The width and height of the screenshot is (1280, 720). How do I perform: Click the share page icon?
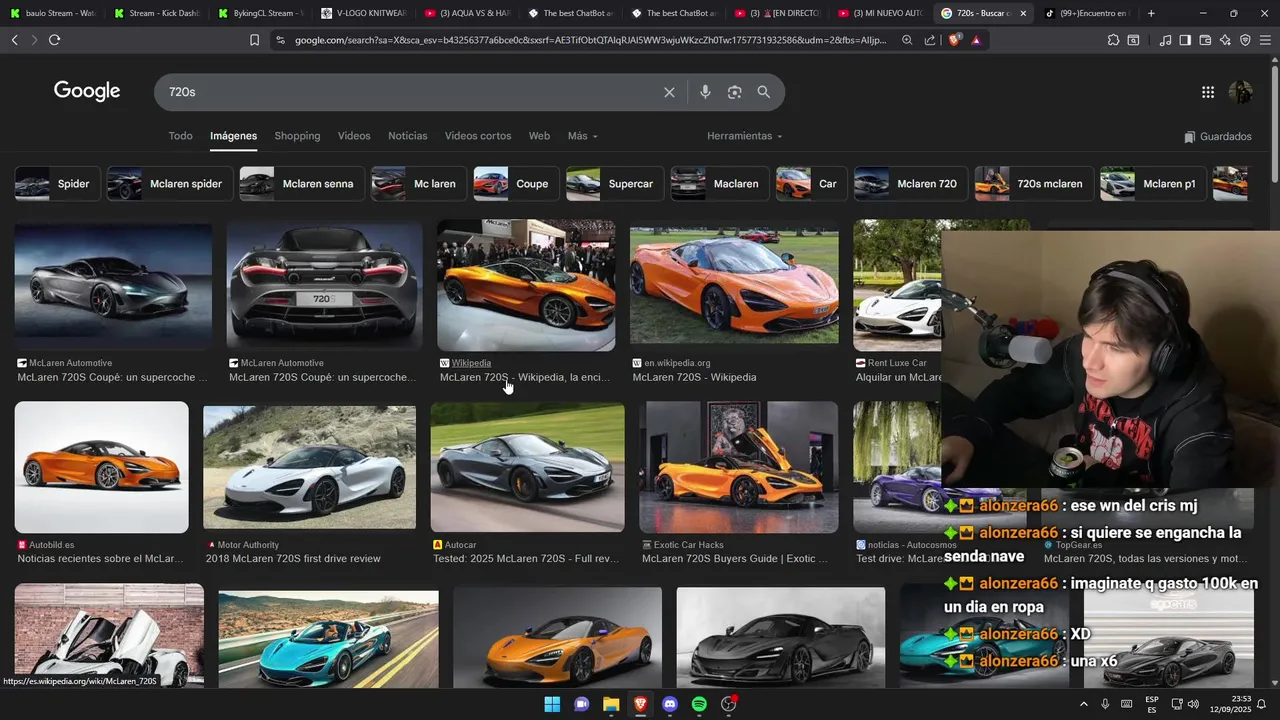[x=930, y=40]
